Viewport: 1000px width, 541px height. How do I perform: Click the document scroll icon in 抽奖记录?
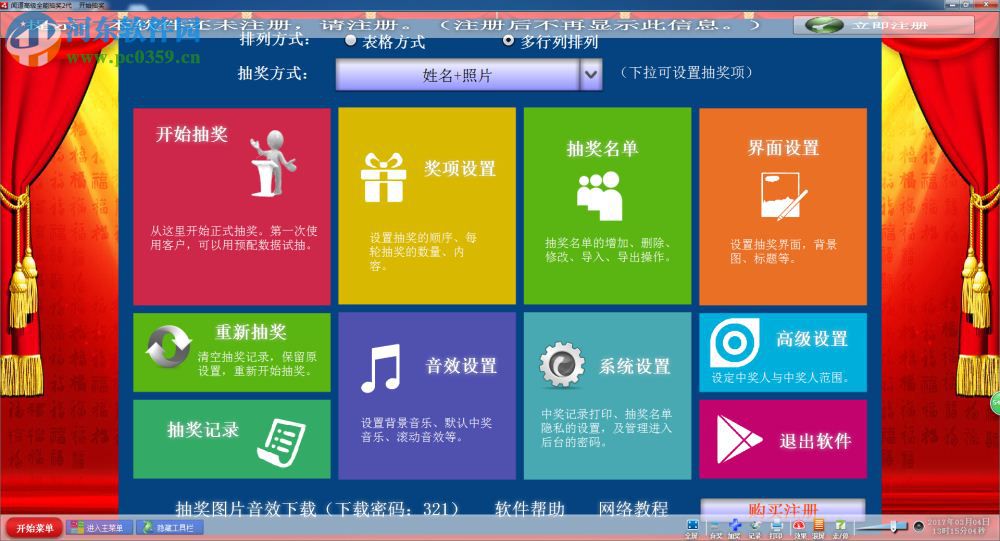click(x=281, y=443)
